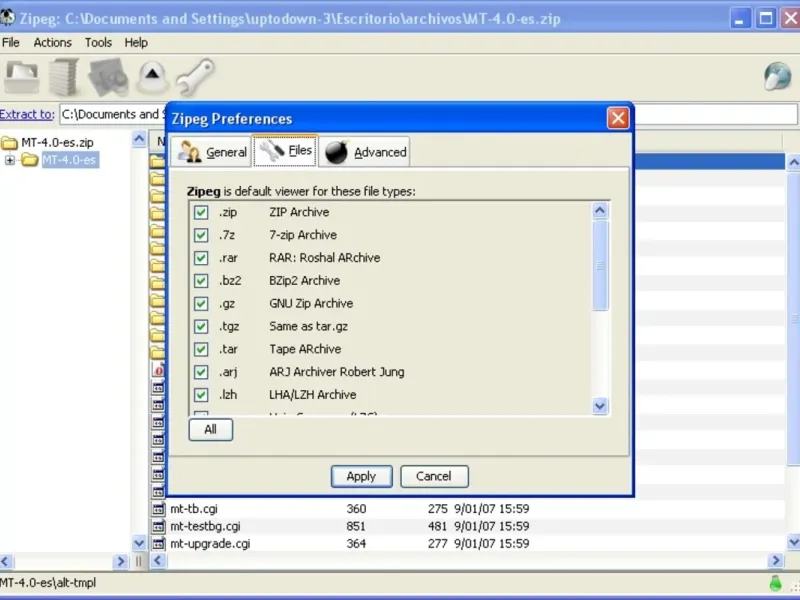Click the MT-4.0-es.zip root folder icon
Viewport: 800px width, 600px height.
(9, 142)
